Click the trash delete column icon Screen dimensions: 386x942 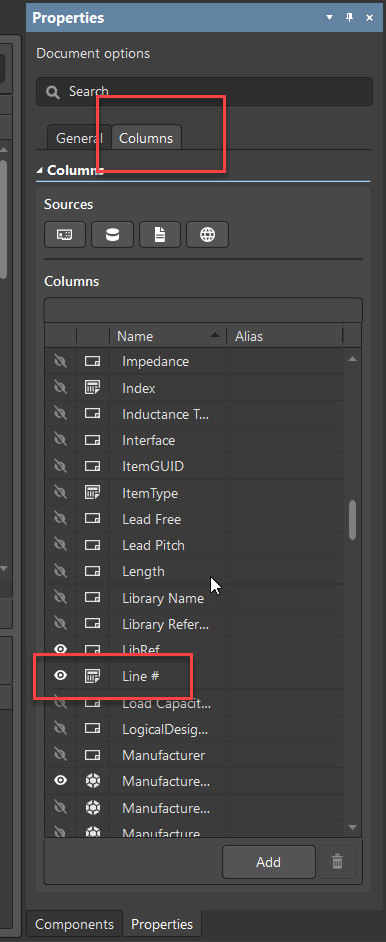click(337, 862)
